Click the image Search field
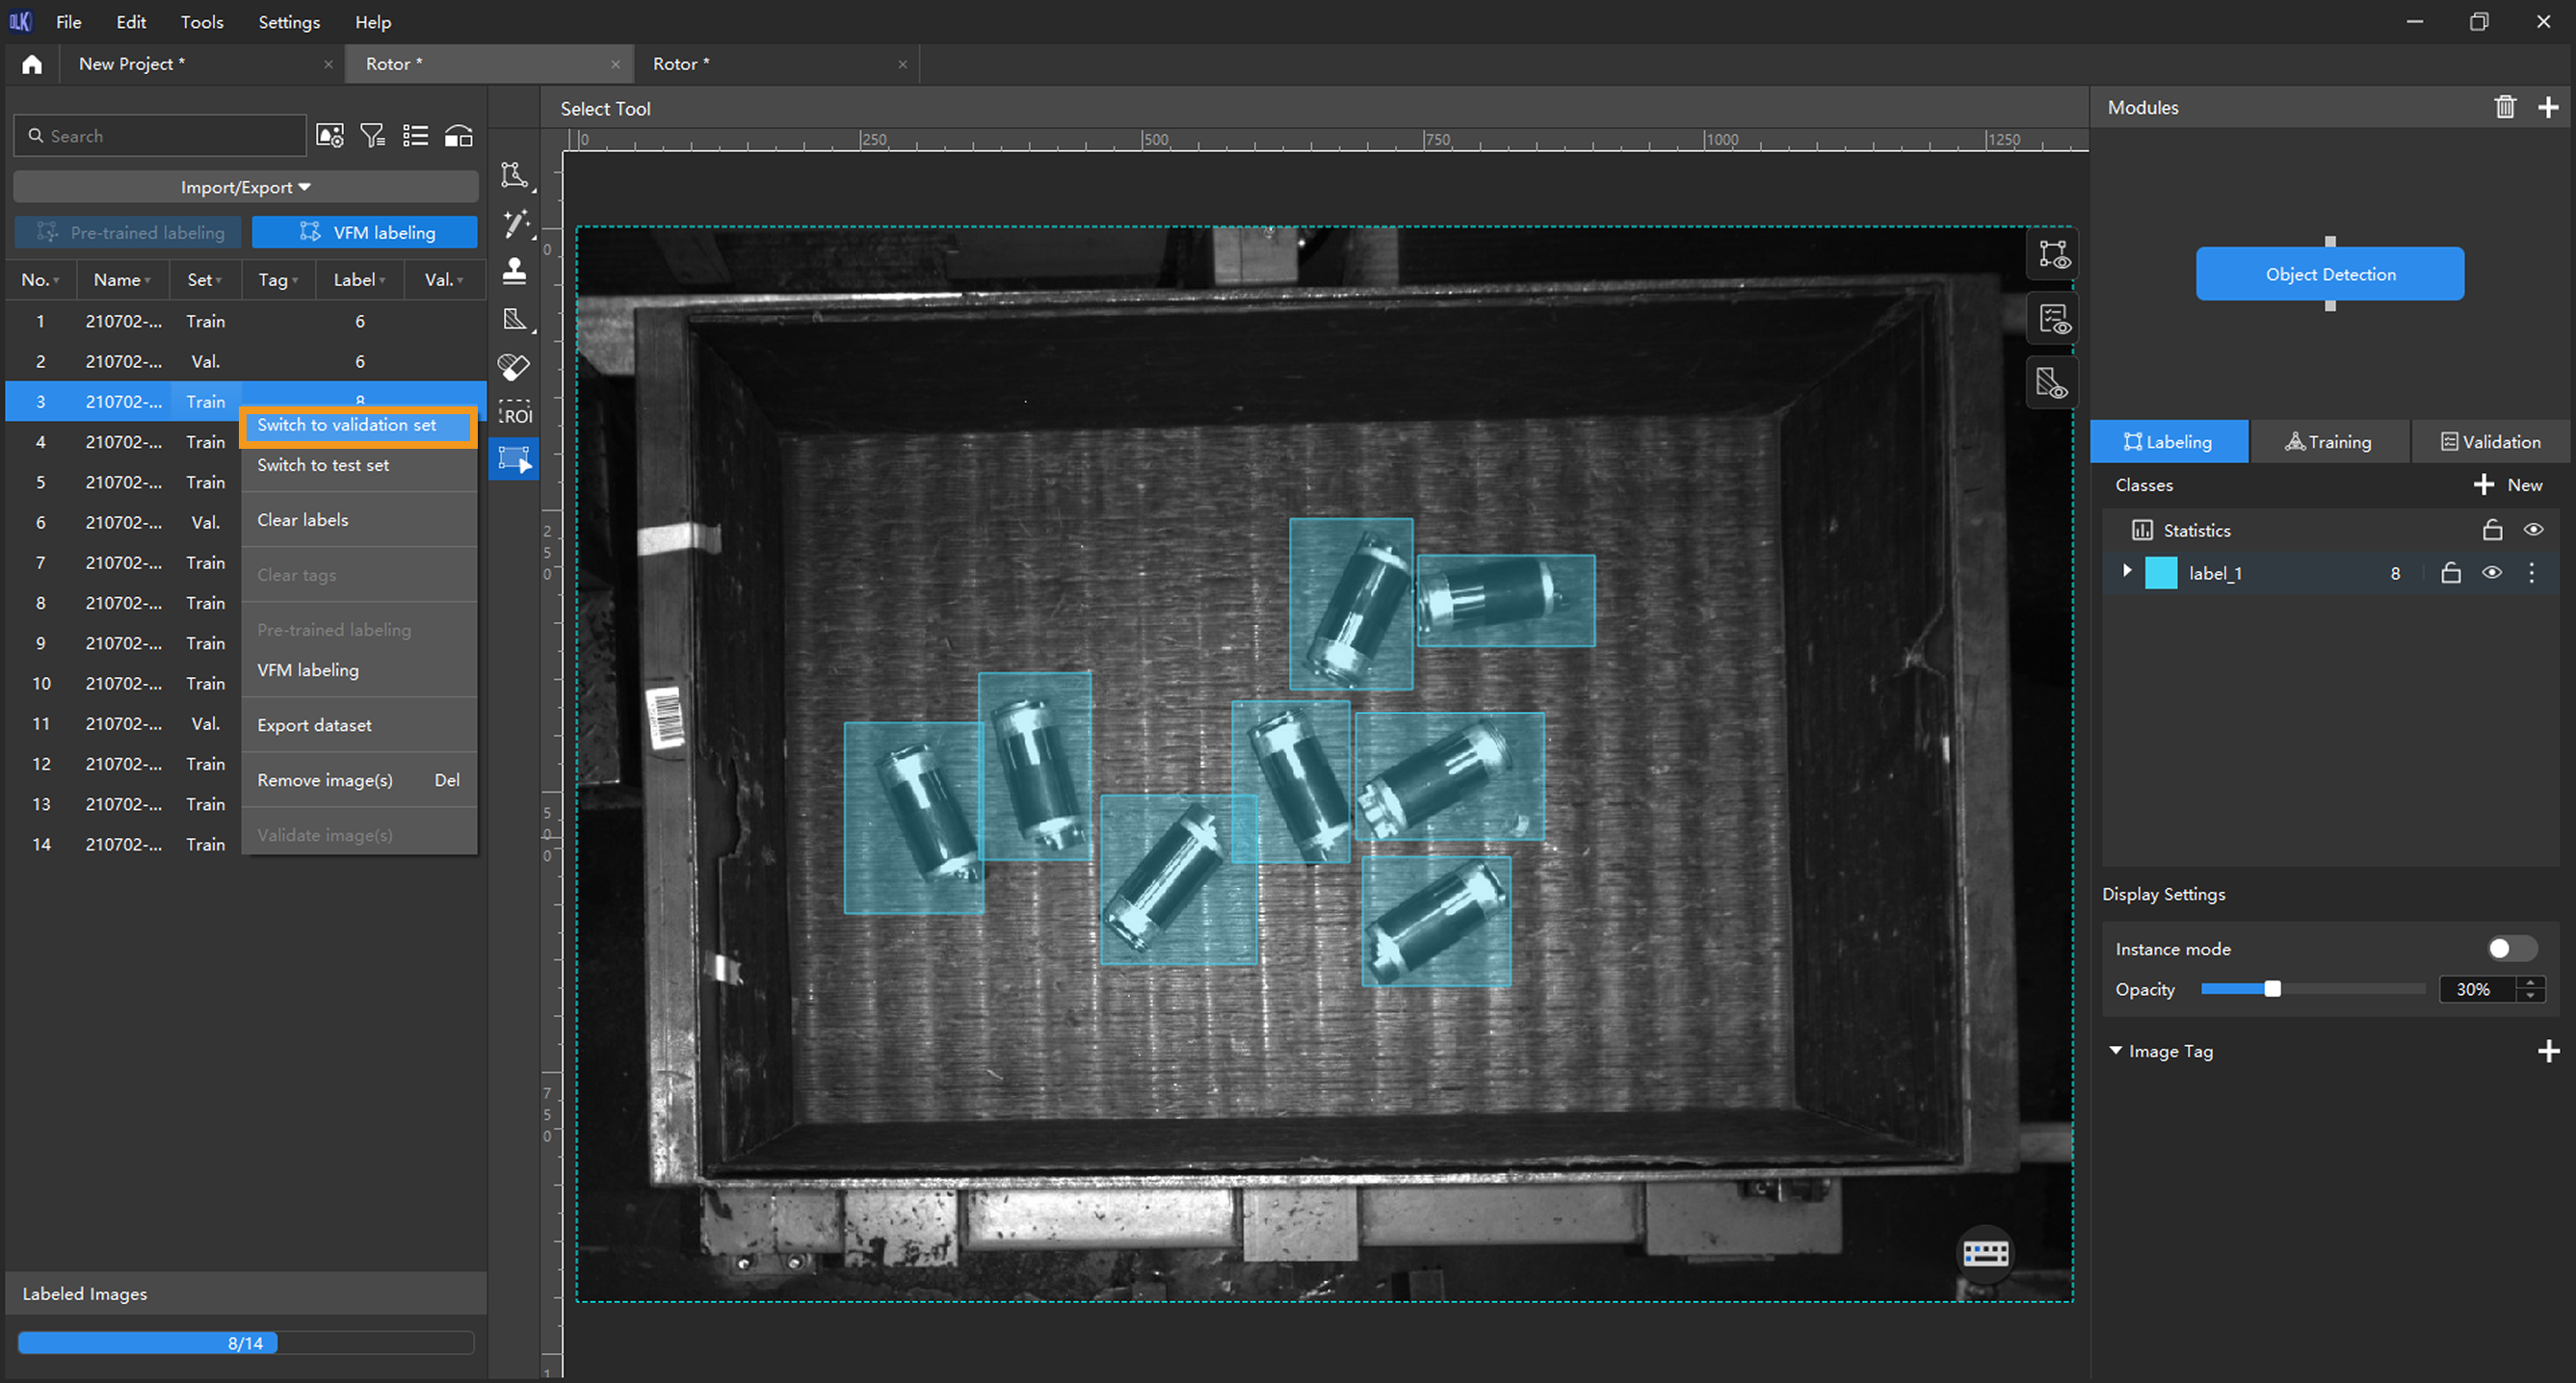2576x1383 pixels. pyautogui.click(x=160, y=135)
